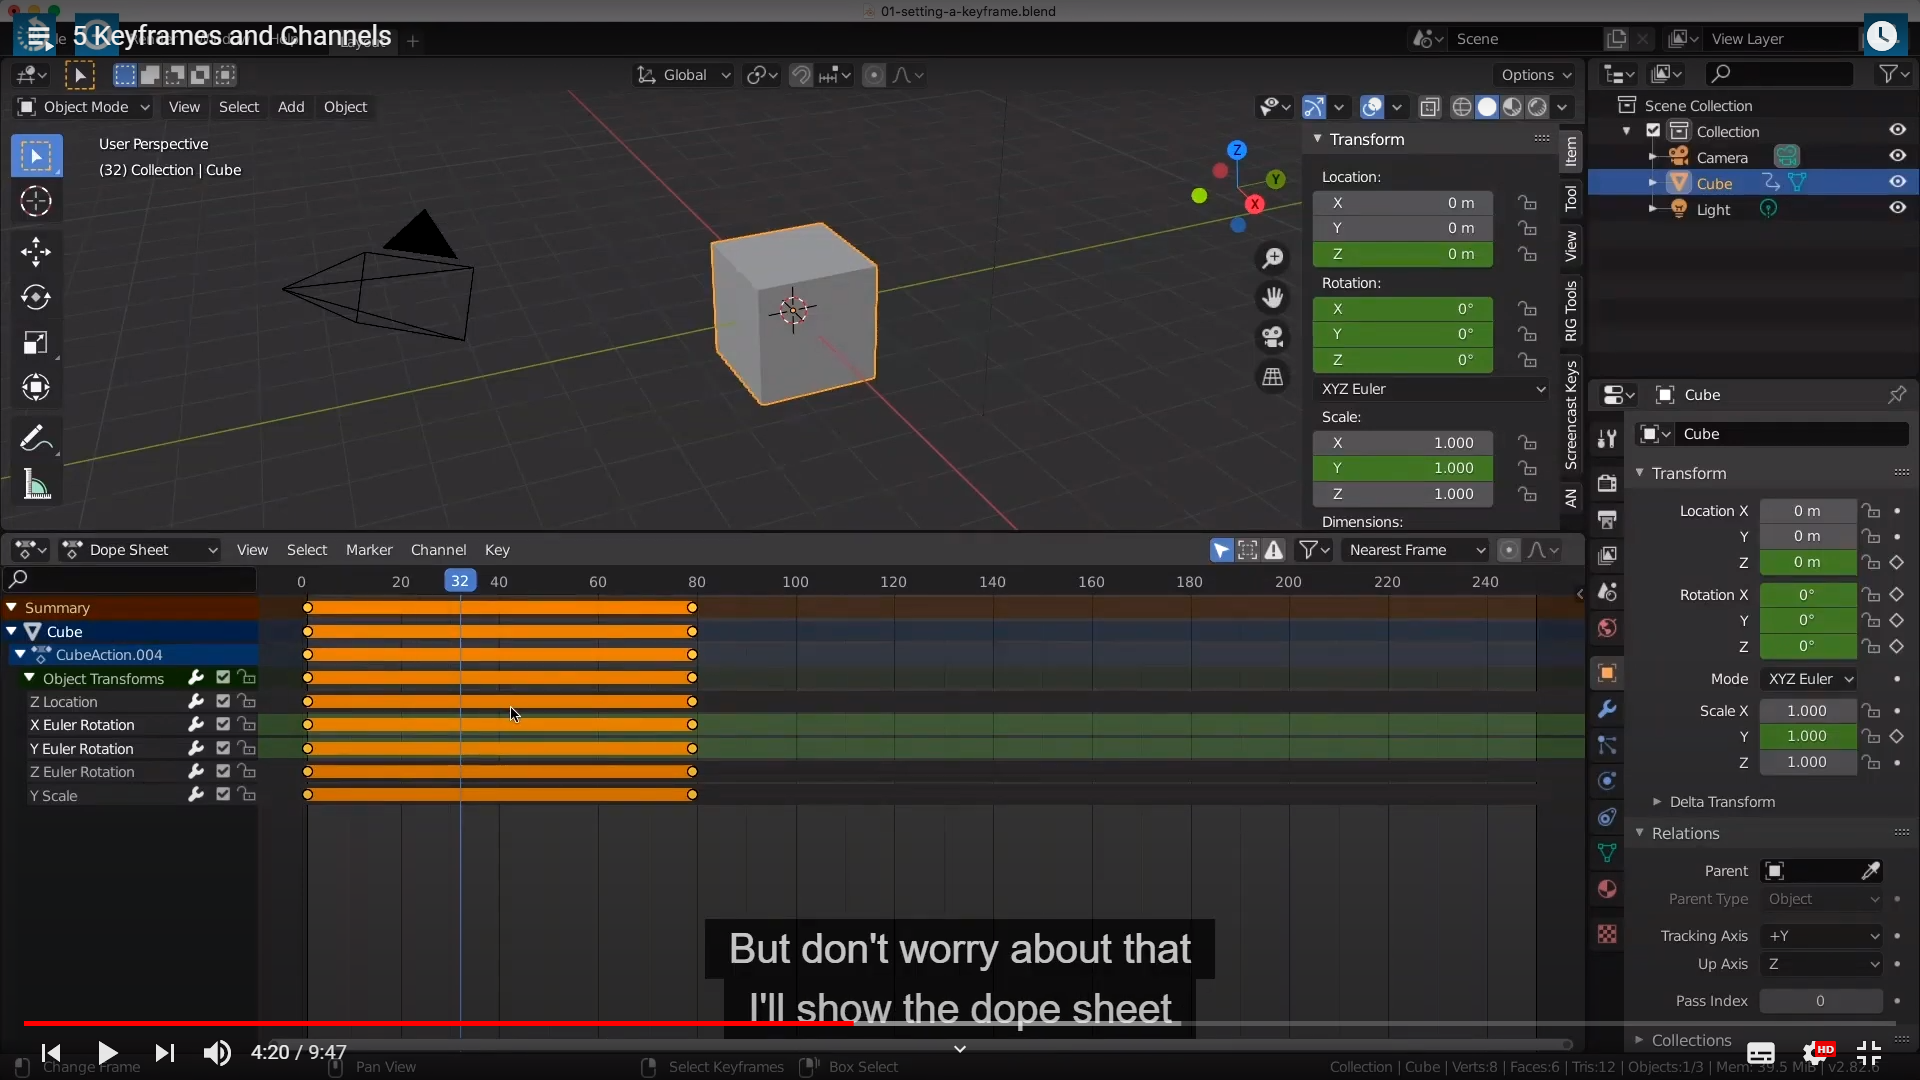Uncheck the Z Location channel mute checkbox

(x=223, y=702)
